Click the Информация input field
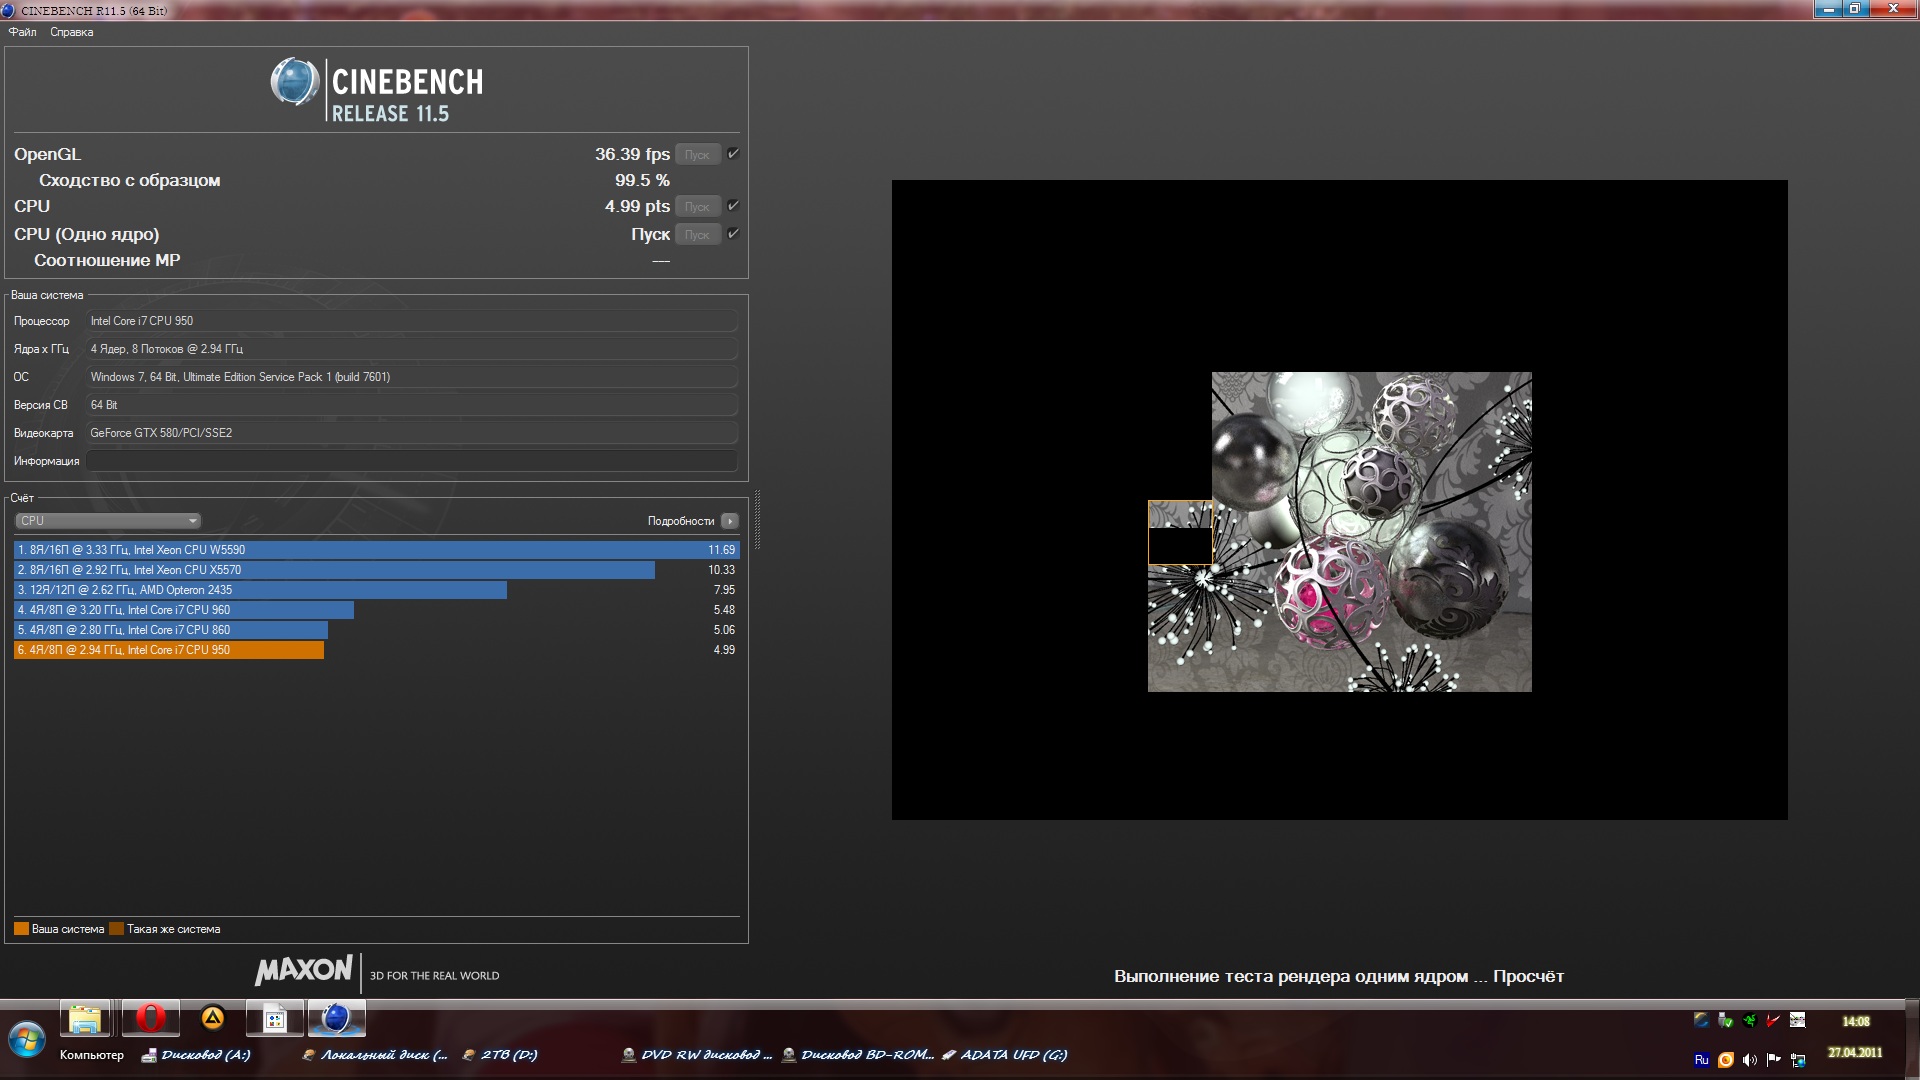Image resolution: width=1920 pixels, height=1080 pixels. (x=411, y=461)
